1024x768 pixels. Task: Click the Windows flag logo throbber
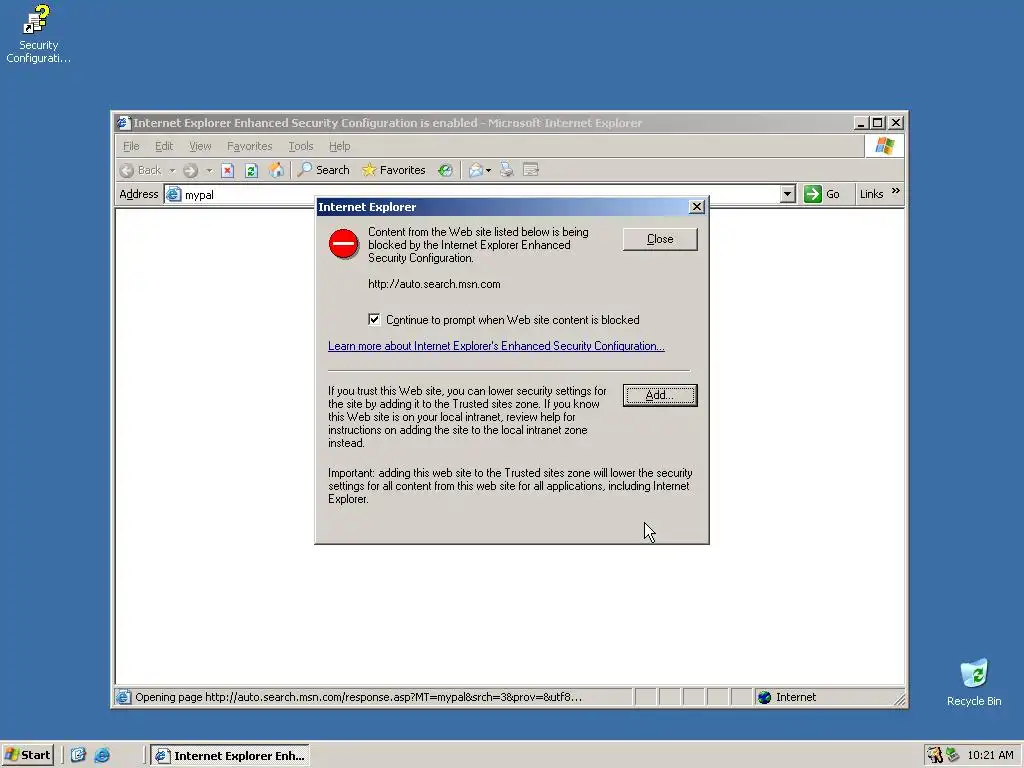coord(885,146)
